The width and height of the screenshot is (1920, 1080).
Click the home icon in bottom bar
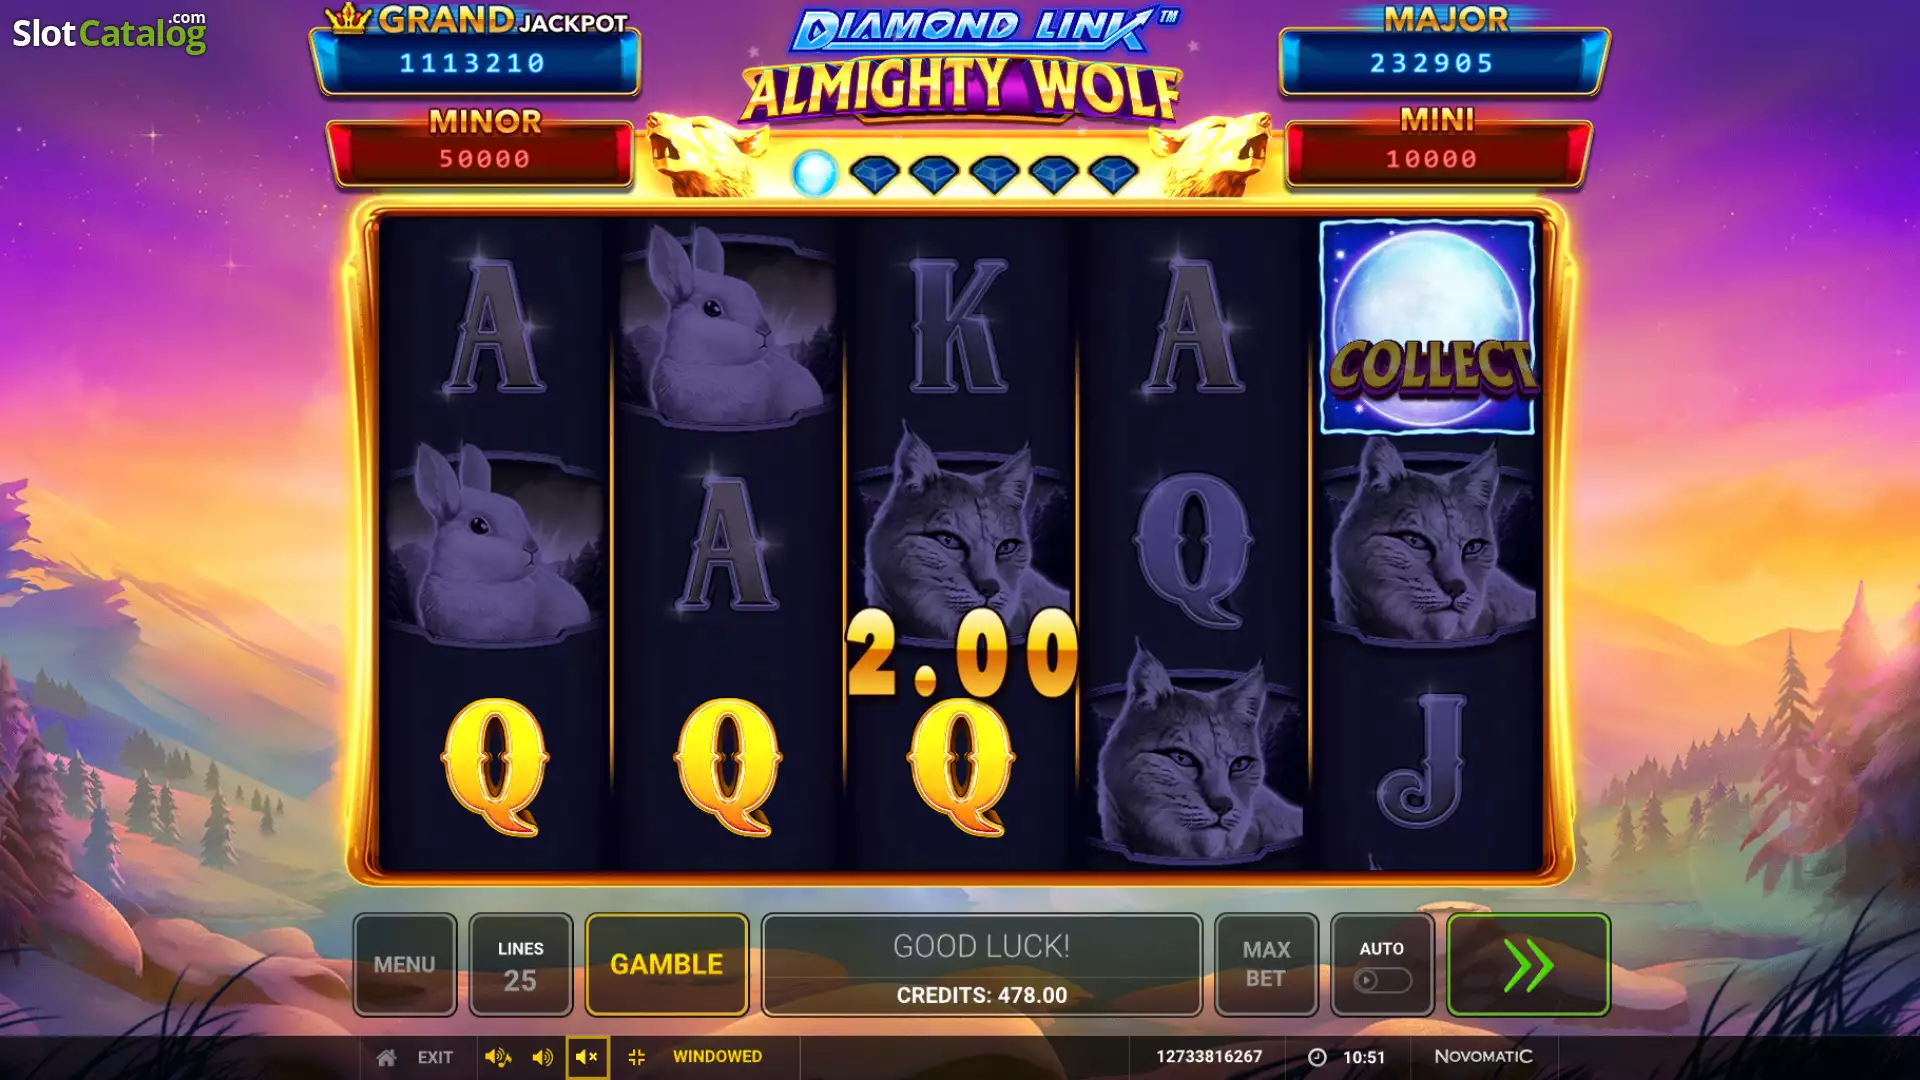386,1057
